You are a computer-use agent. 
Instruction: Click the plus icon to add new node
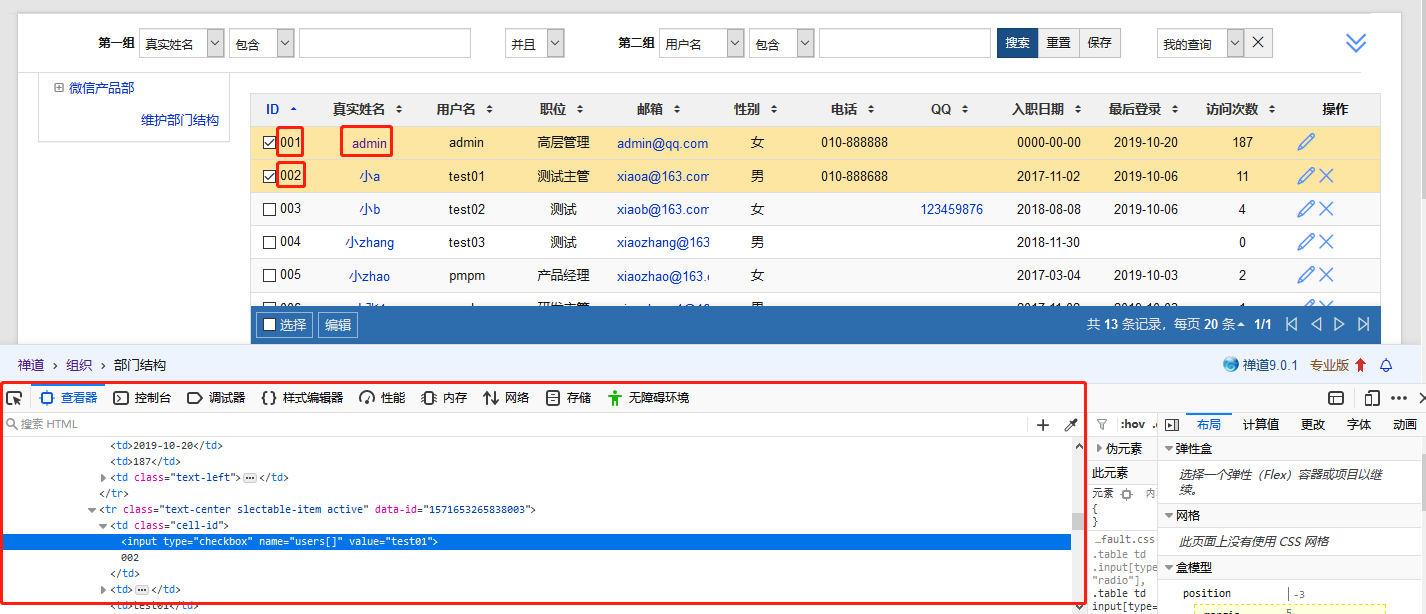pyautogui.click(x=1043, y=425)
